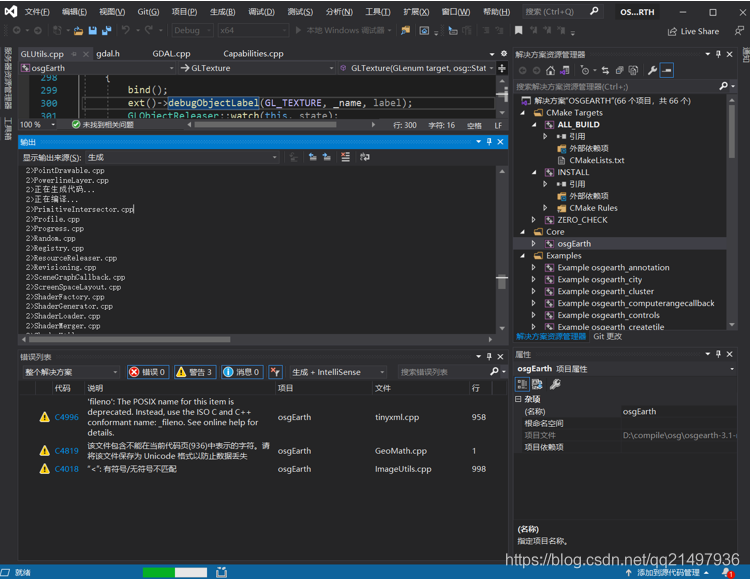Click the collapse all icon in Solution Explorer
The height and width of the screenshot is (579, 750).
619,71
